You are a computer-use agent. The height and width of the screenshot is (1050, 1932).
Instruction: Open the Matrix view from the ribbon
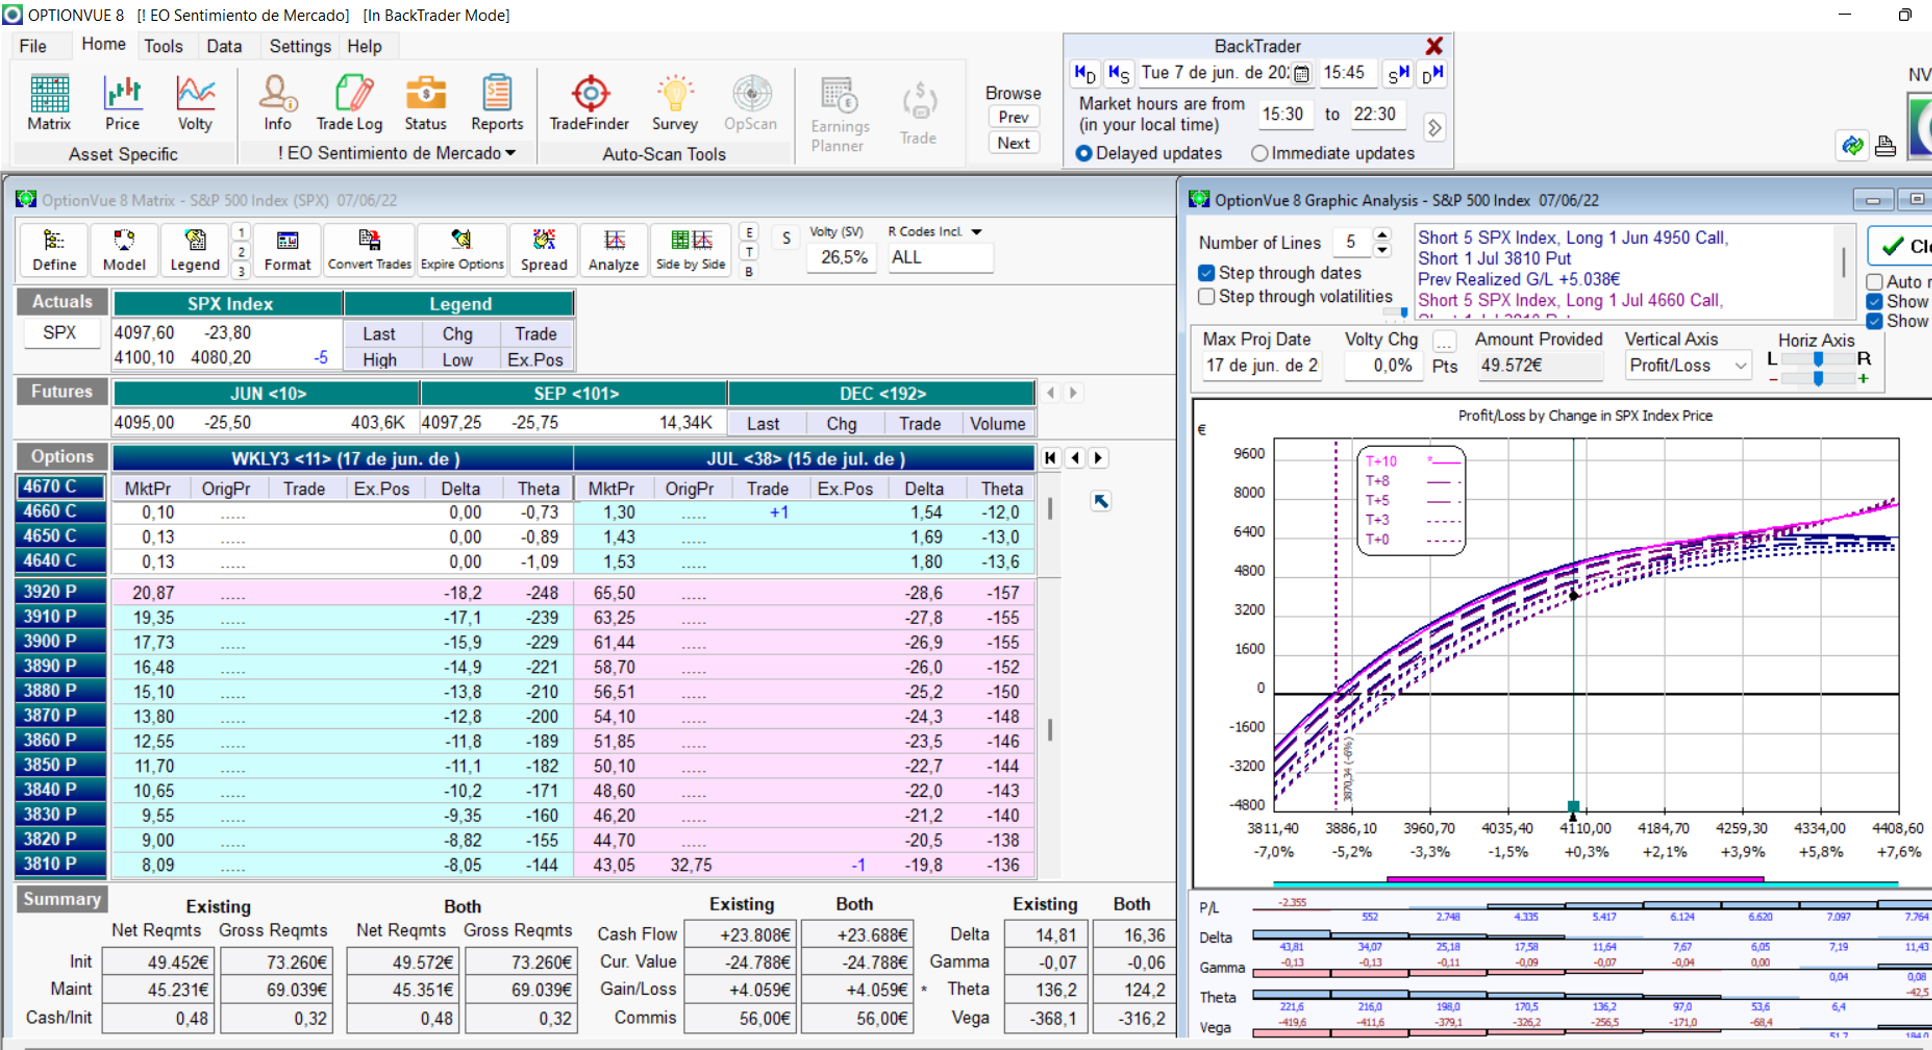point(49,103)
